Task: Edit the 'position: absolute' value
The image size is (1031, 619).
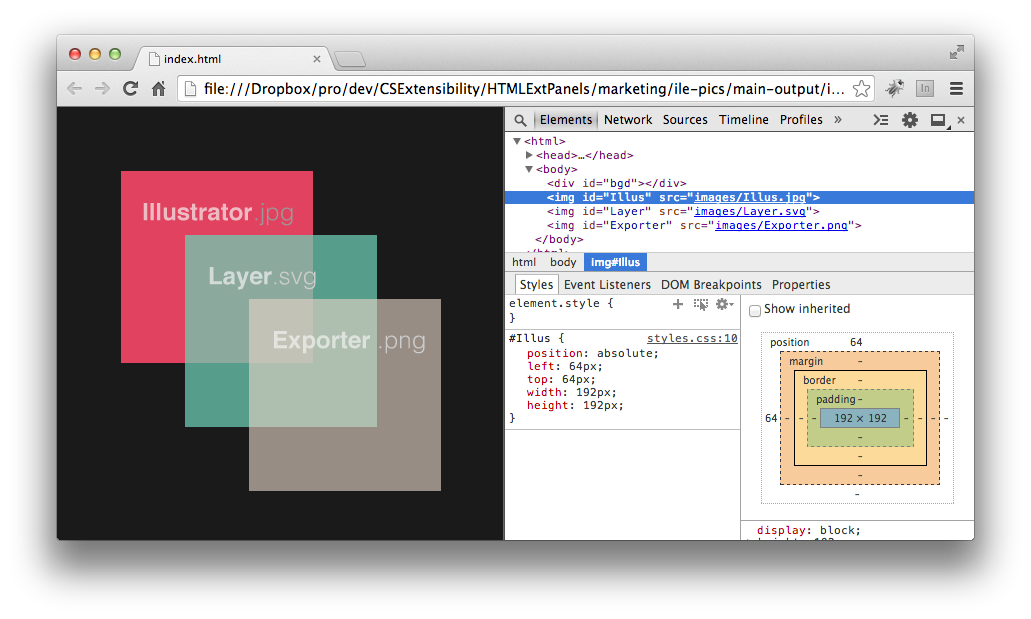Action: [625, 353]
